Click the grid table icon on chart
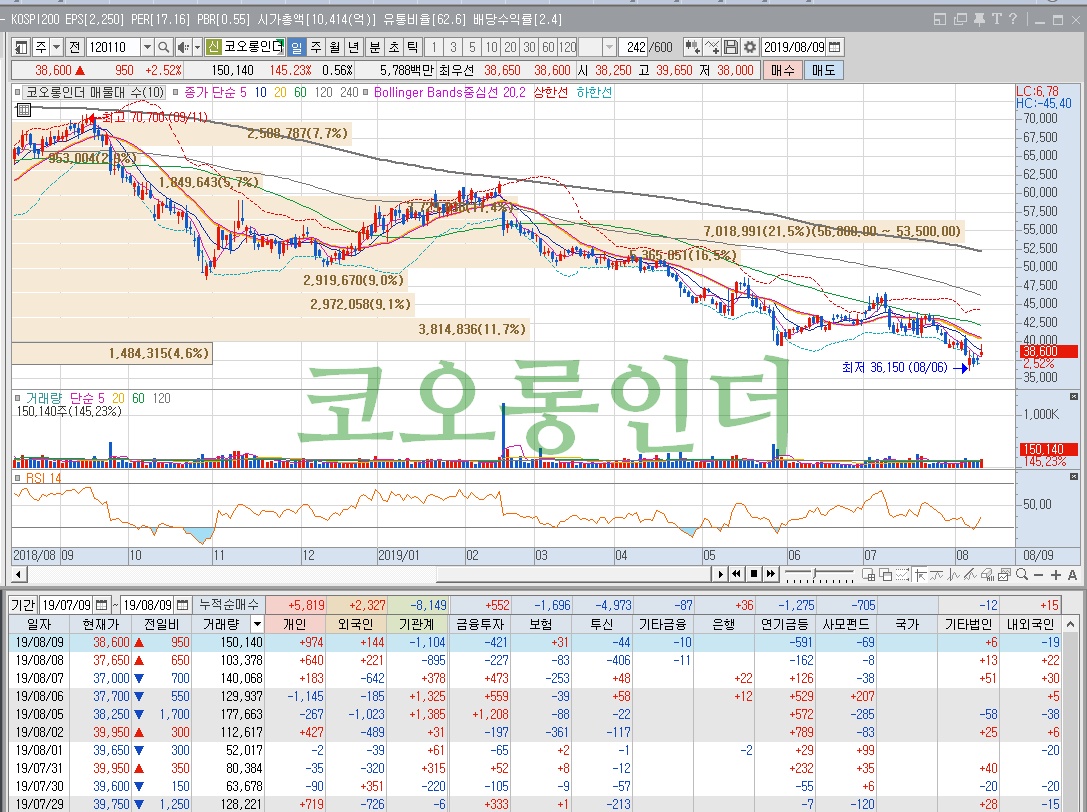This screenshot has width=1087, height=812. (23, 110)
